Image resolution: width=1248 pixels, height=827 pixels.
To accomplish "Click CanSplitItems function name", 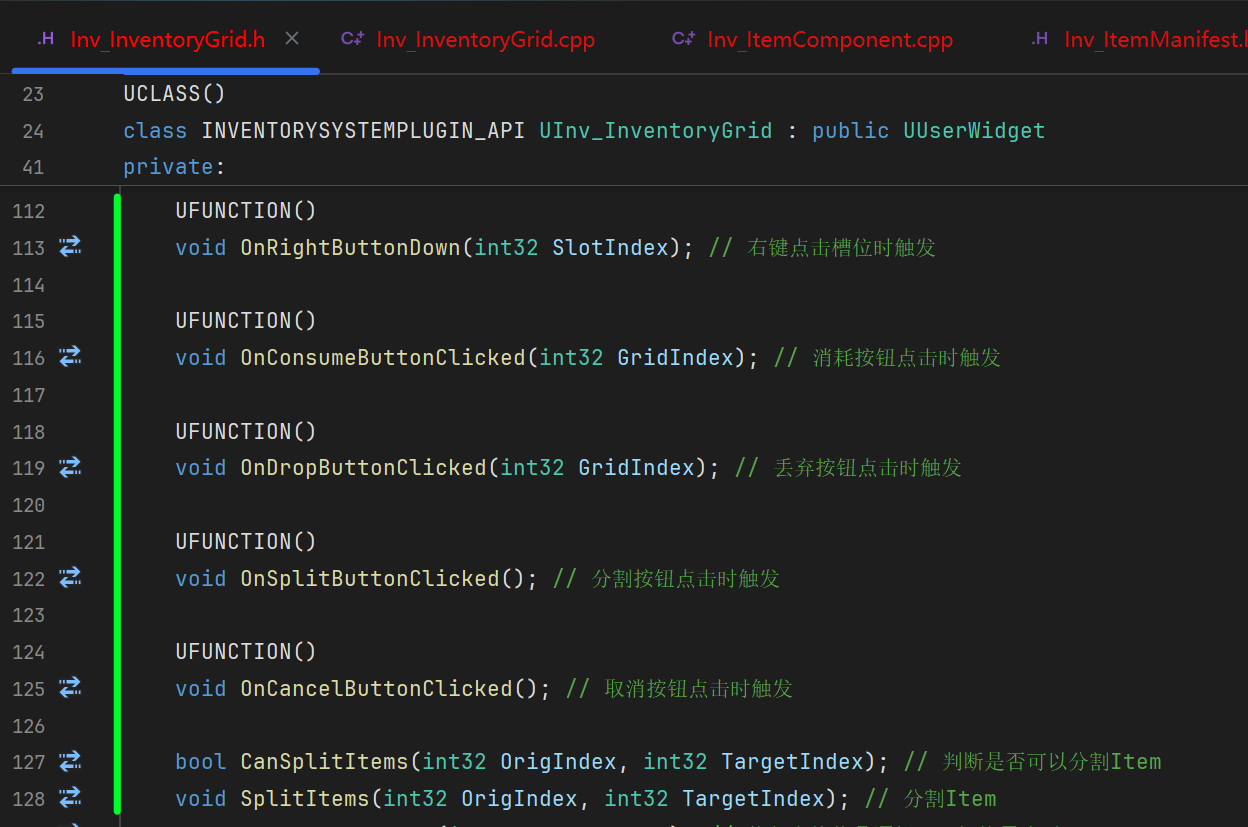I will tap(325, 762).
